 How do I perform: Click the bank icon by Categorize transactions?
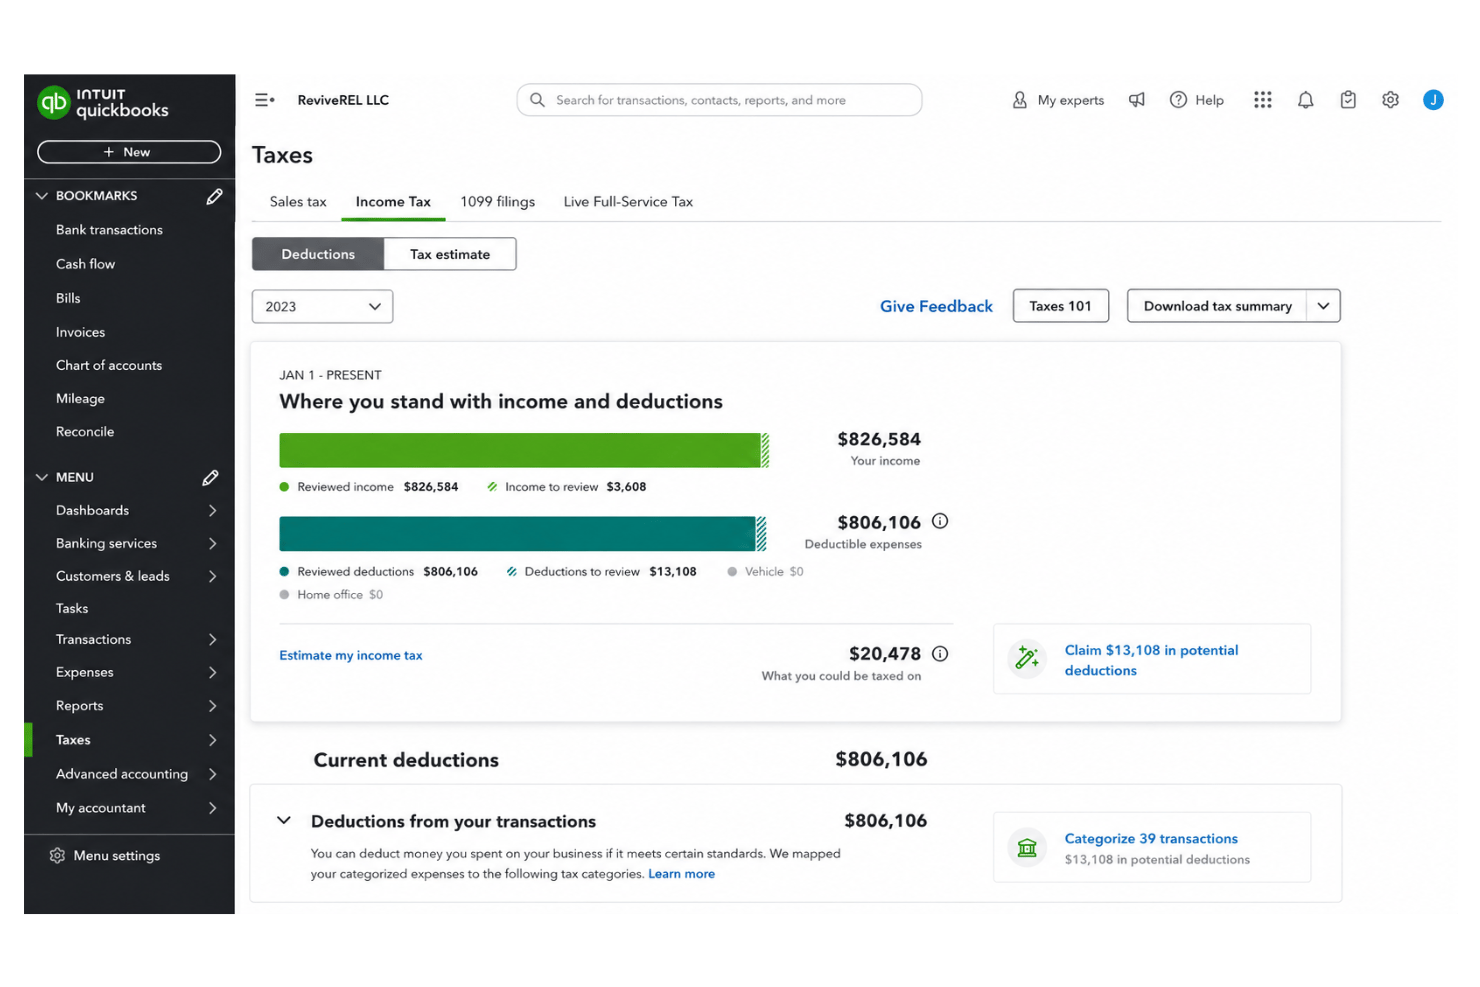pyautogui.click(x=1027, y=848)
